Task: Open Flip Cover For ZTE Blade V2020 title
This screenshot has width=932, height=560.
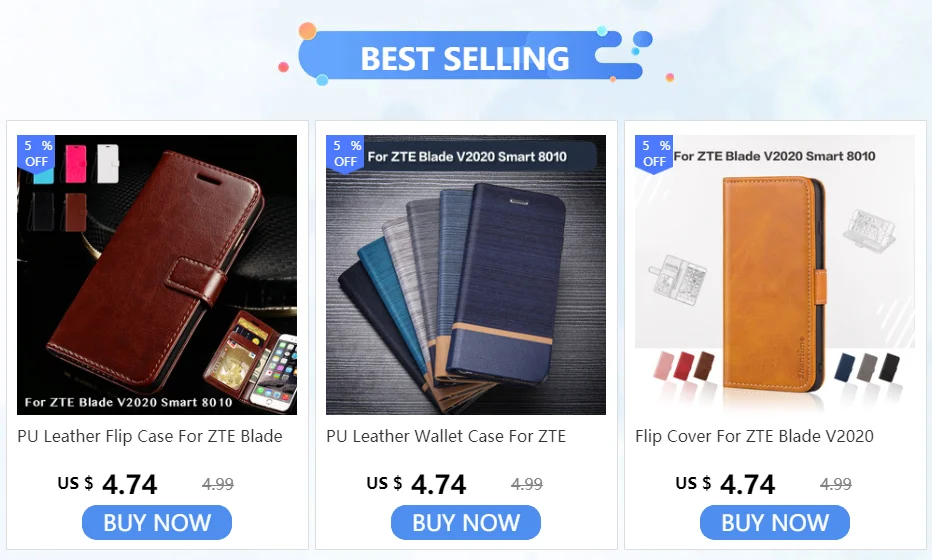Action: (754, 436)
